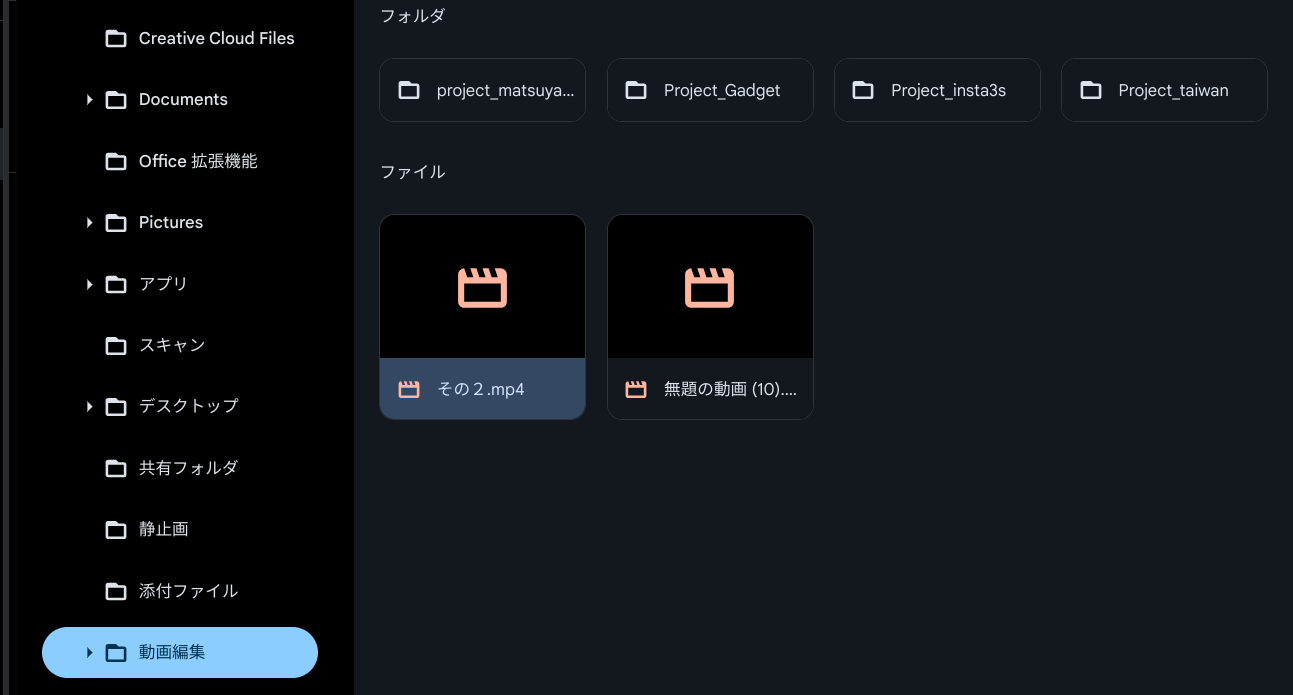Select the 静止画 label in sidebar
Image resolution: width=1293 pixels, height=695 pixels.
pos(164,530)
